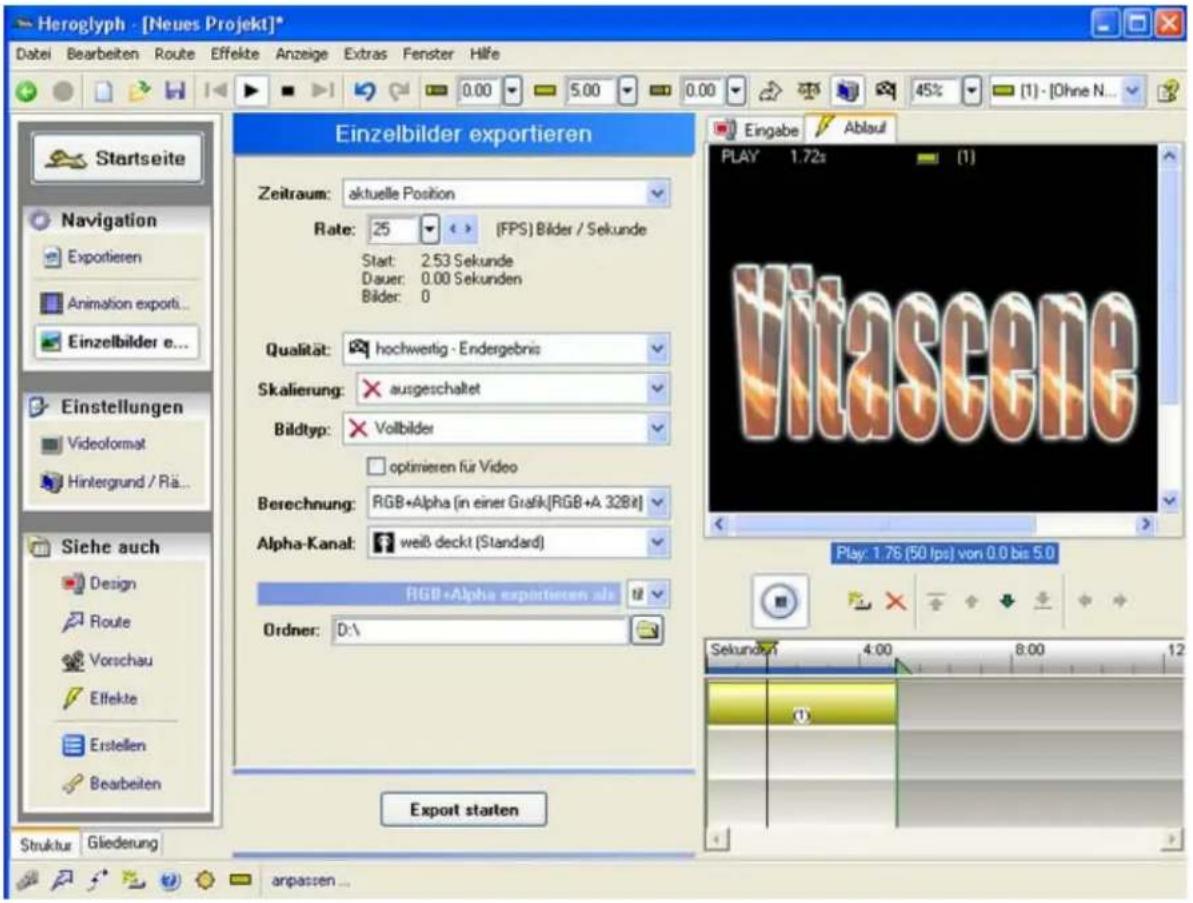
Task: Click the Export starten button
Action: pyautogui.click(x=463, y=810)
